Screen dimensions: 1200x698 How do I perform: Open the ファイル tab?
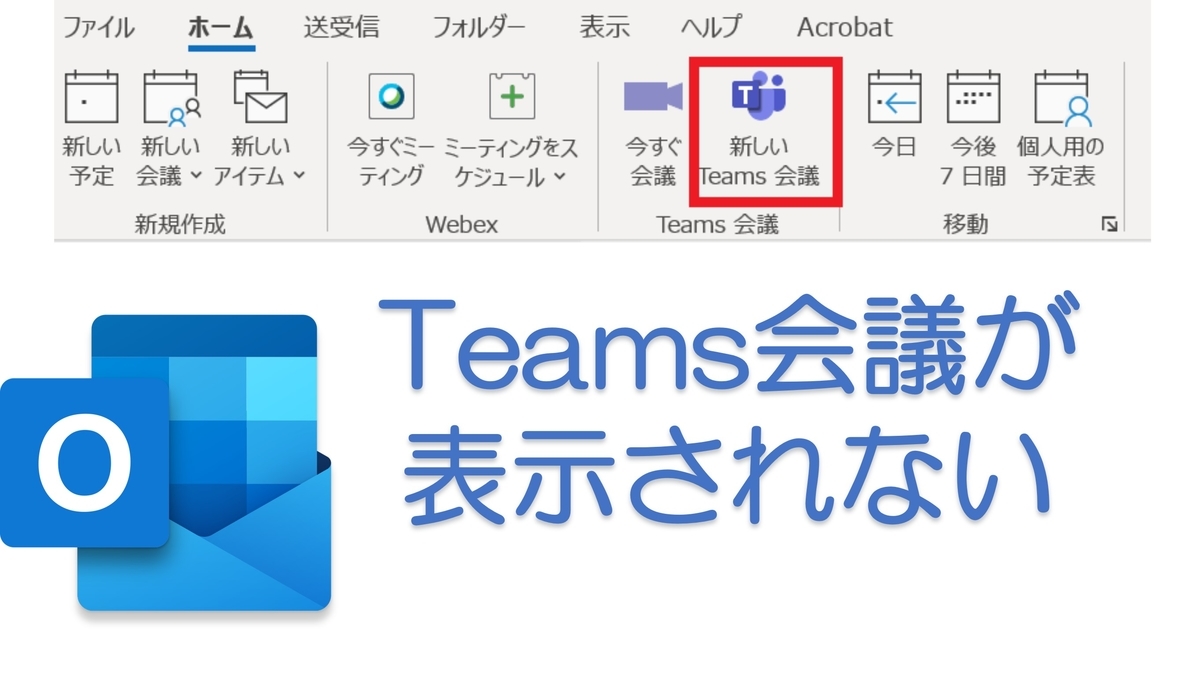[98, 27]
